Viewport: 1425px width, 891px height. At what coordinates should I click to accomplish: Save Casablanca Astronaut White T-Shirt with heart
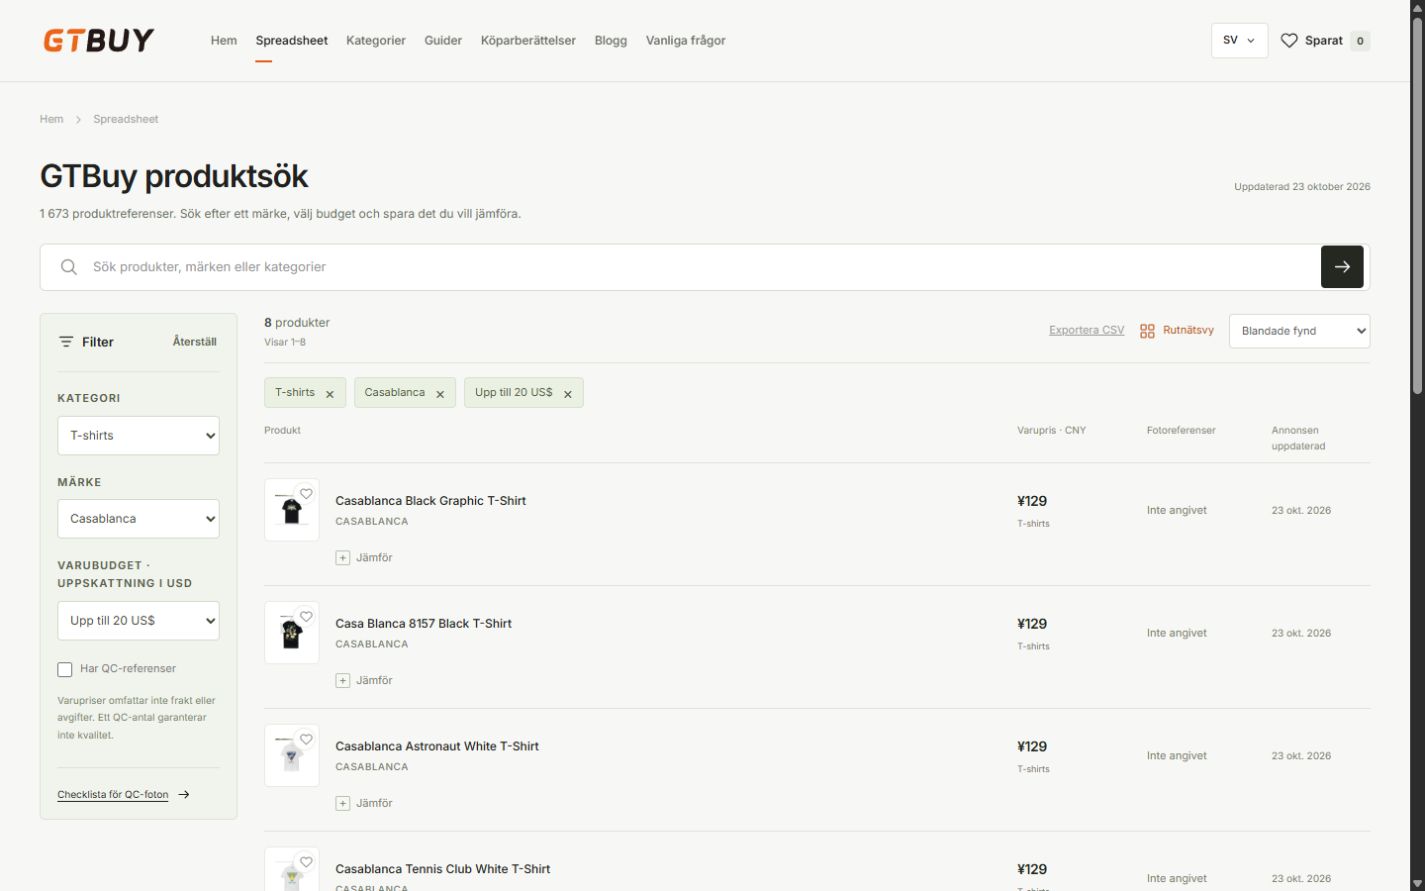point(306,739)
